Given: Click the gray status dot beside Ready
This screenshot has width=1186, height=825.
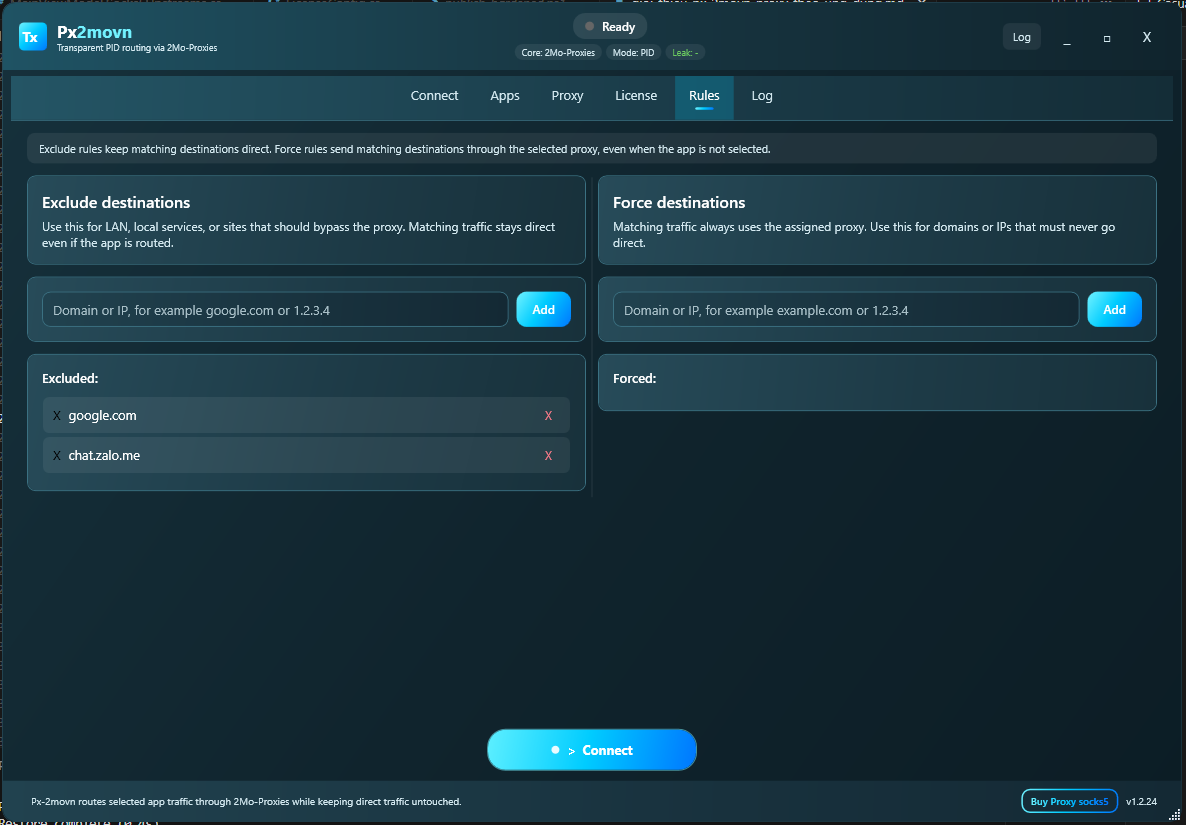Looking at the screenshot, I should (x=590, y=26).
